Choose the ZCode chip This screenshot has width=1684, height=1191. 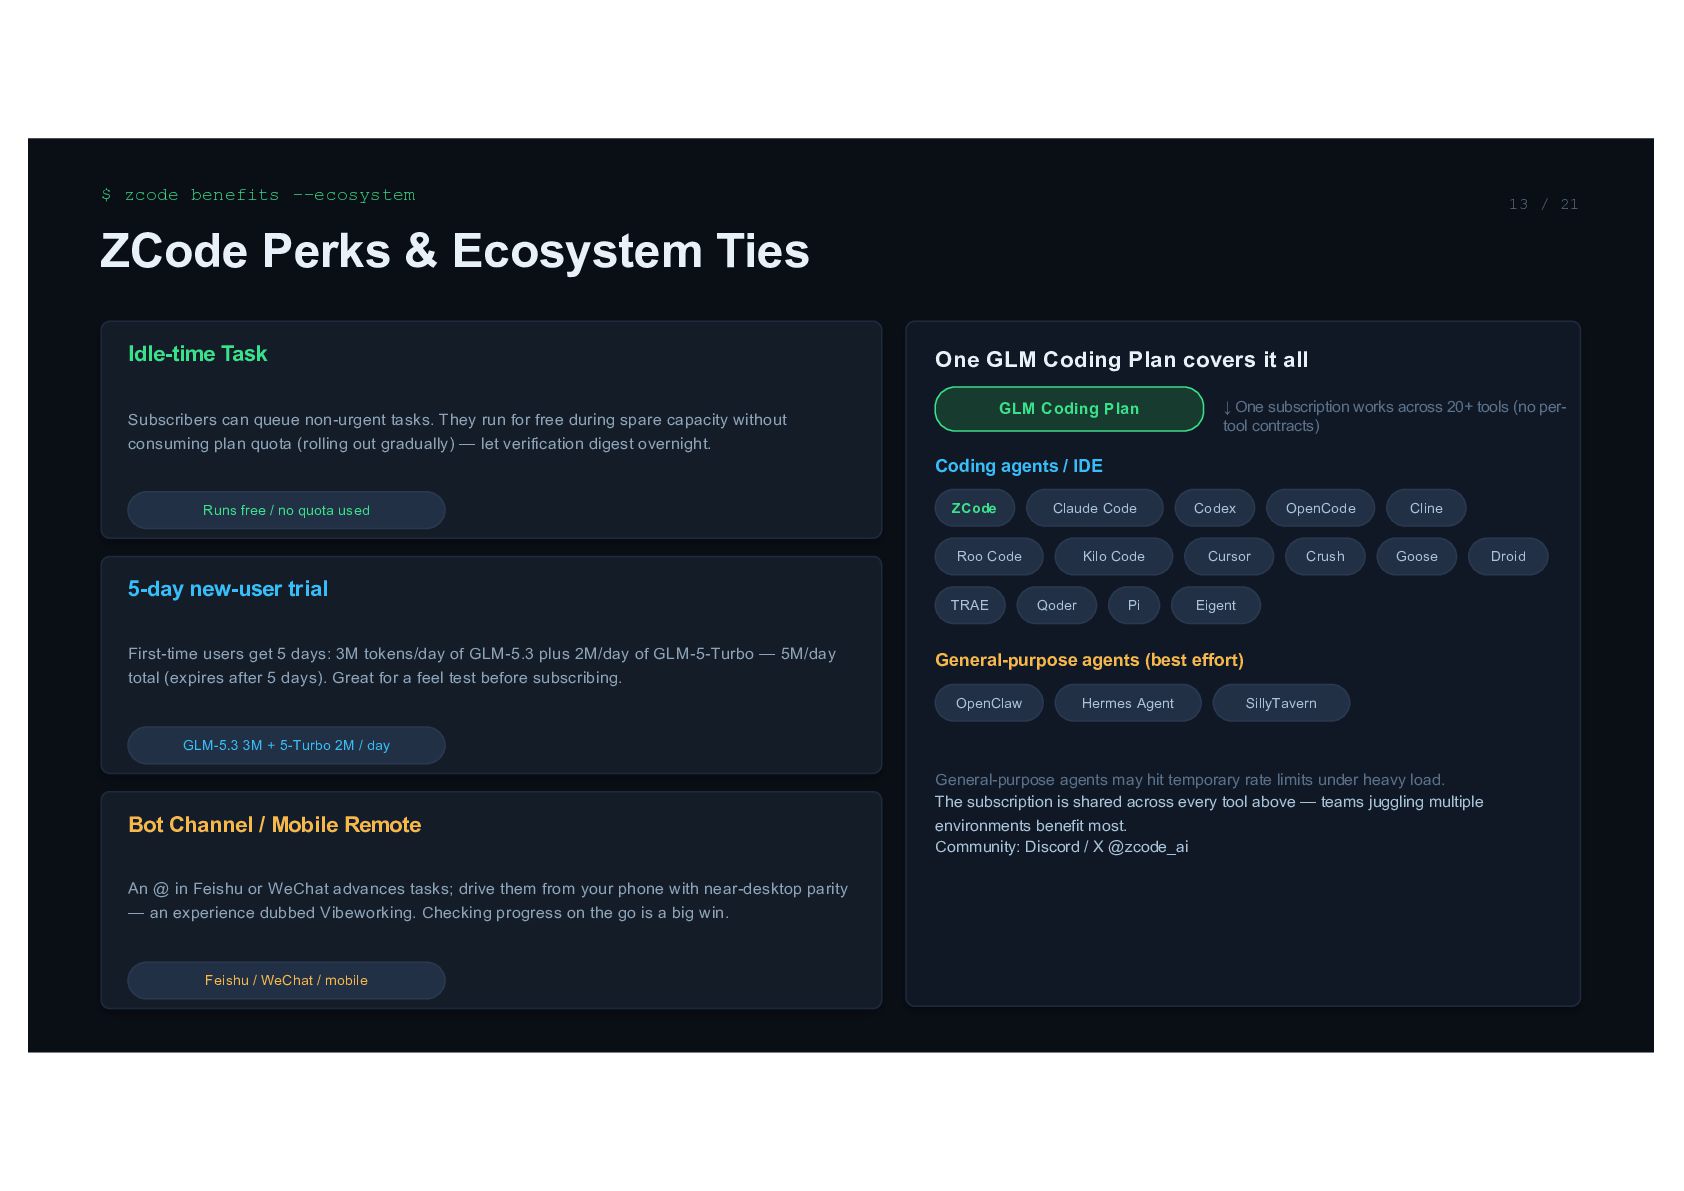974,508
